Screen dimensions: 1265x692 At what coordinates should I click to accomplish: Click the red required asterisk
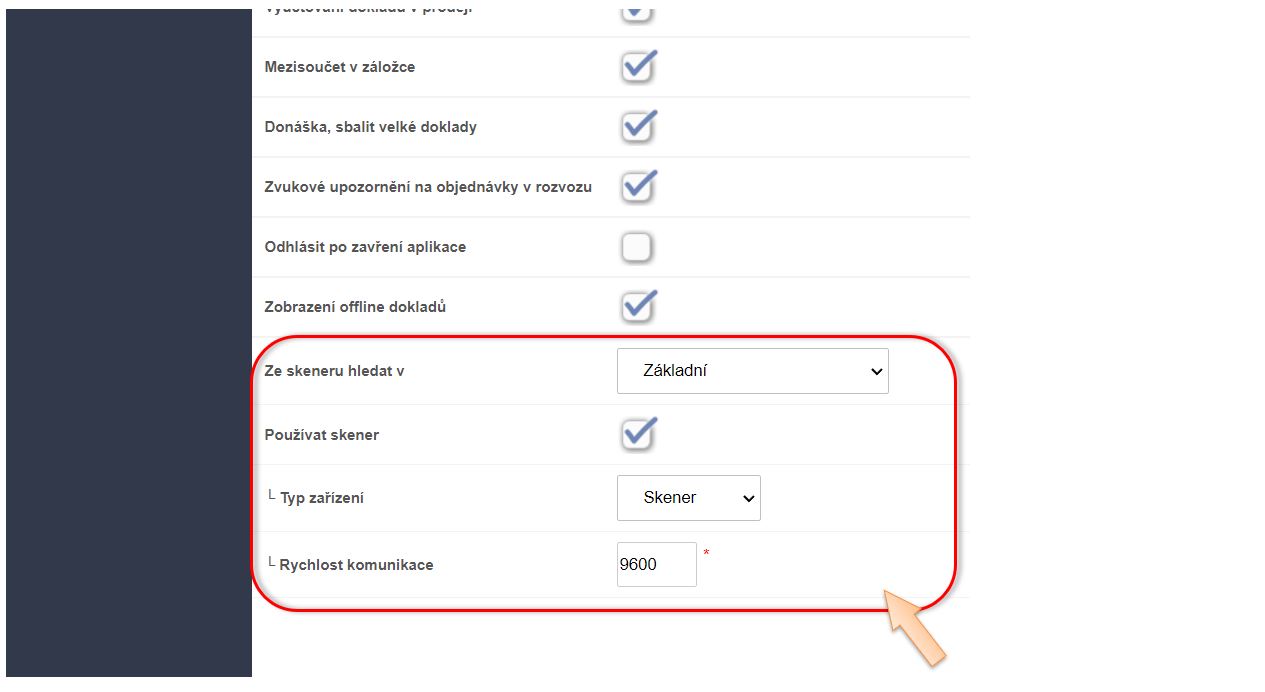click(707, 553)
